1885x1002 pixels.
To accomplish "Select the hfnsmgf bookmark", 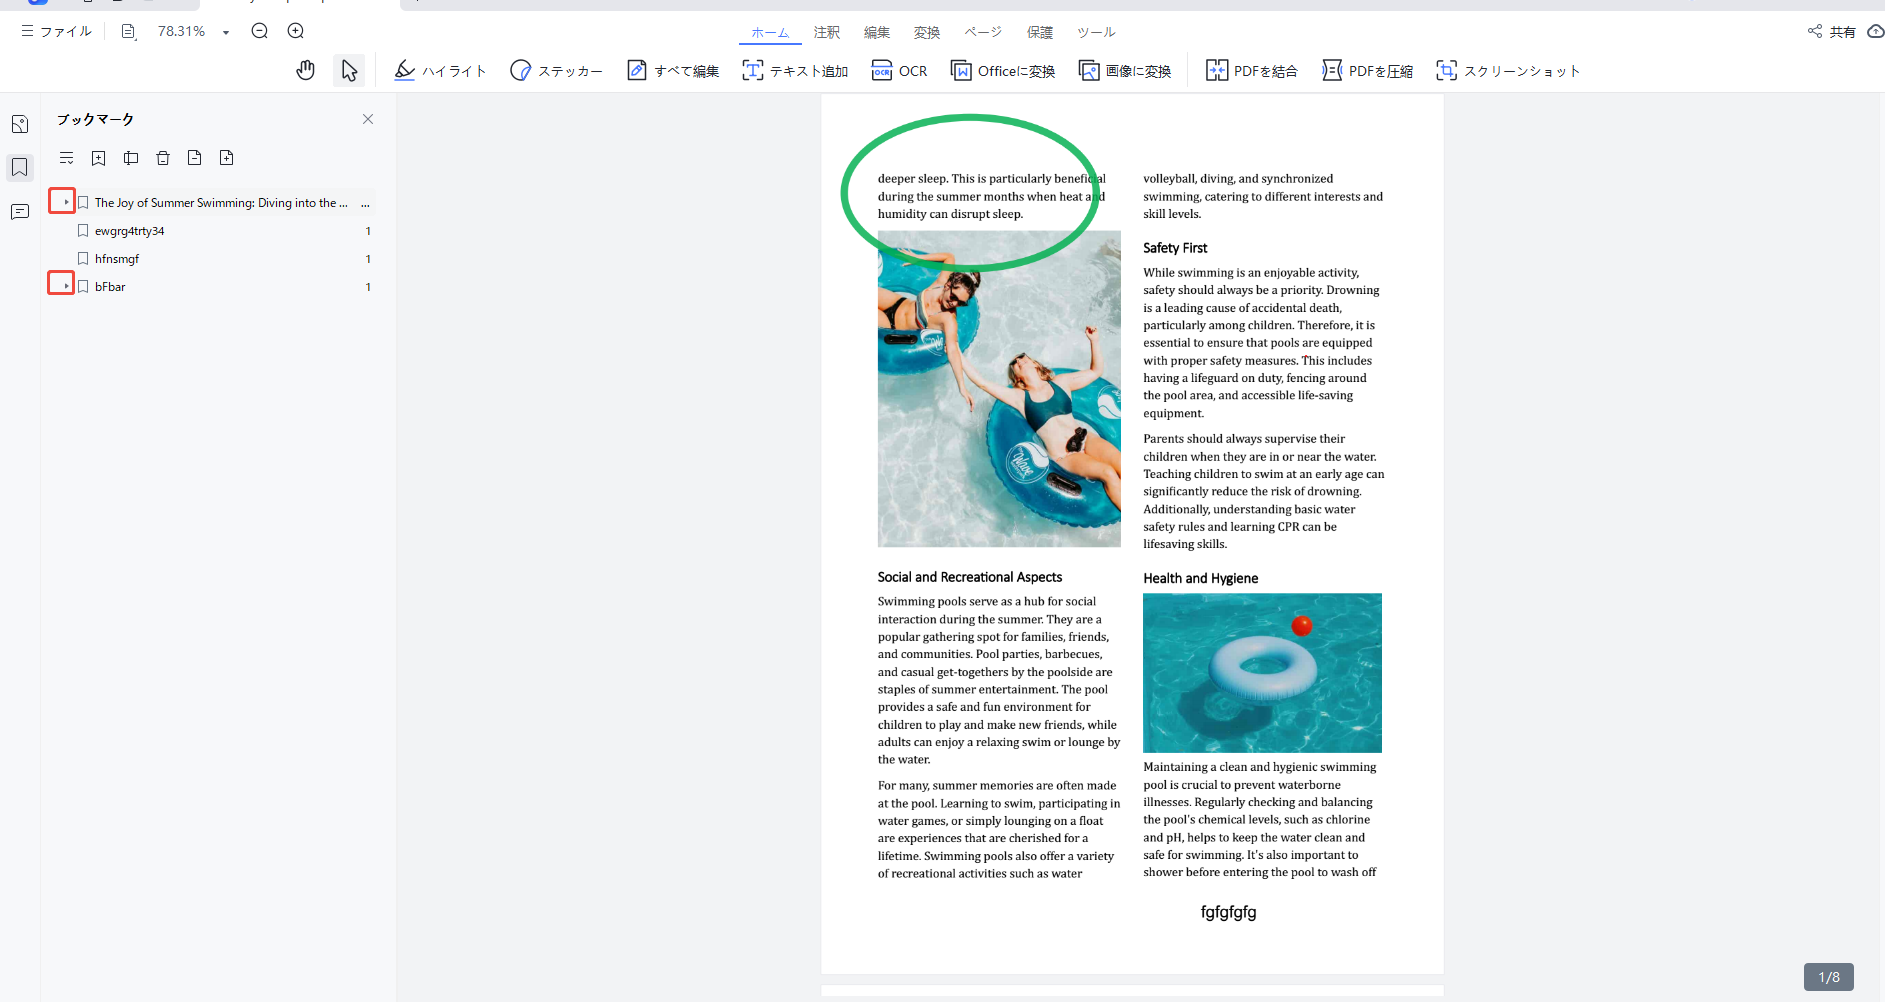I will (117, 259).
